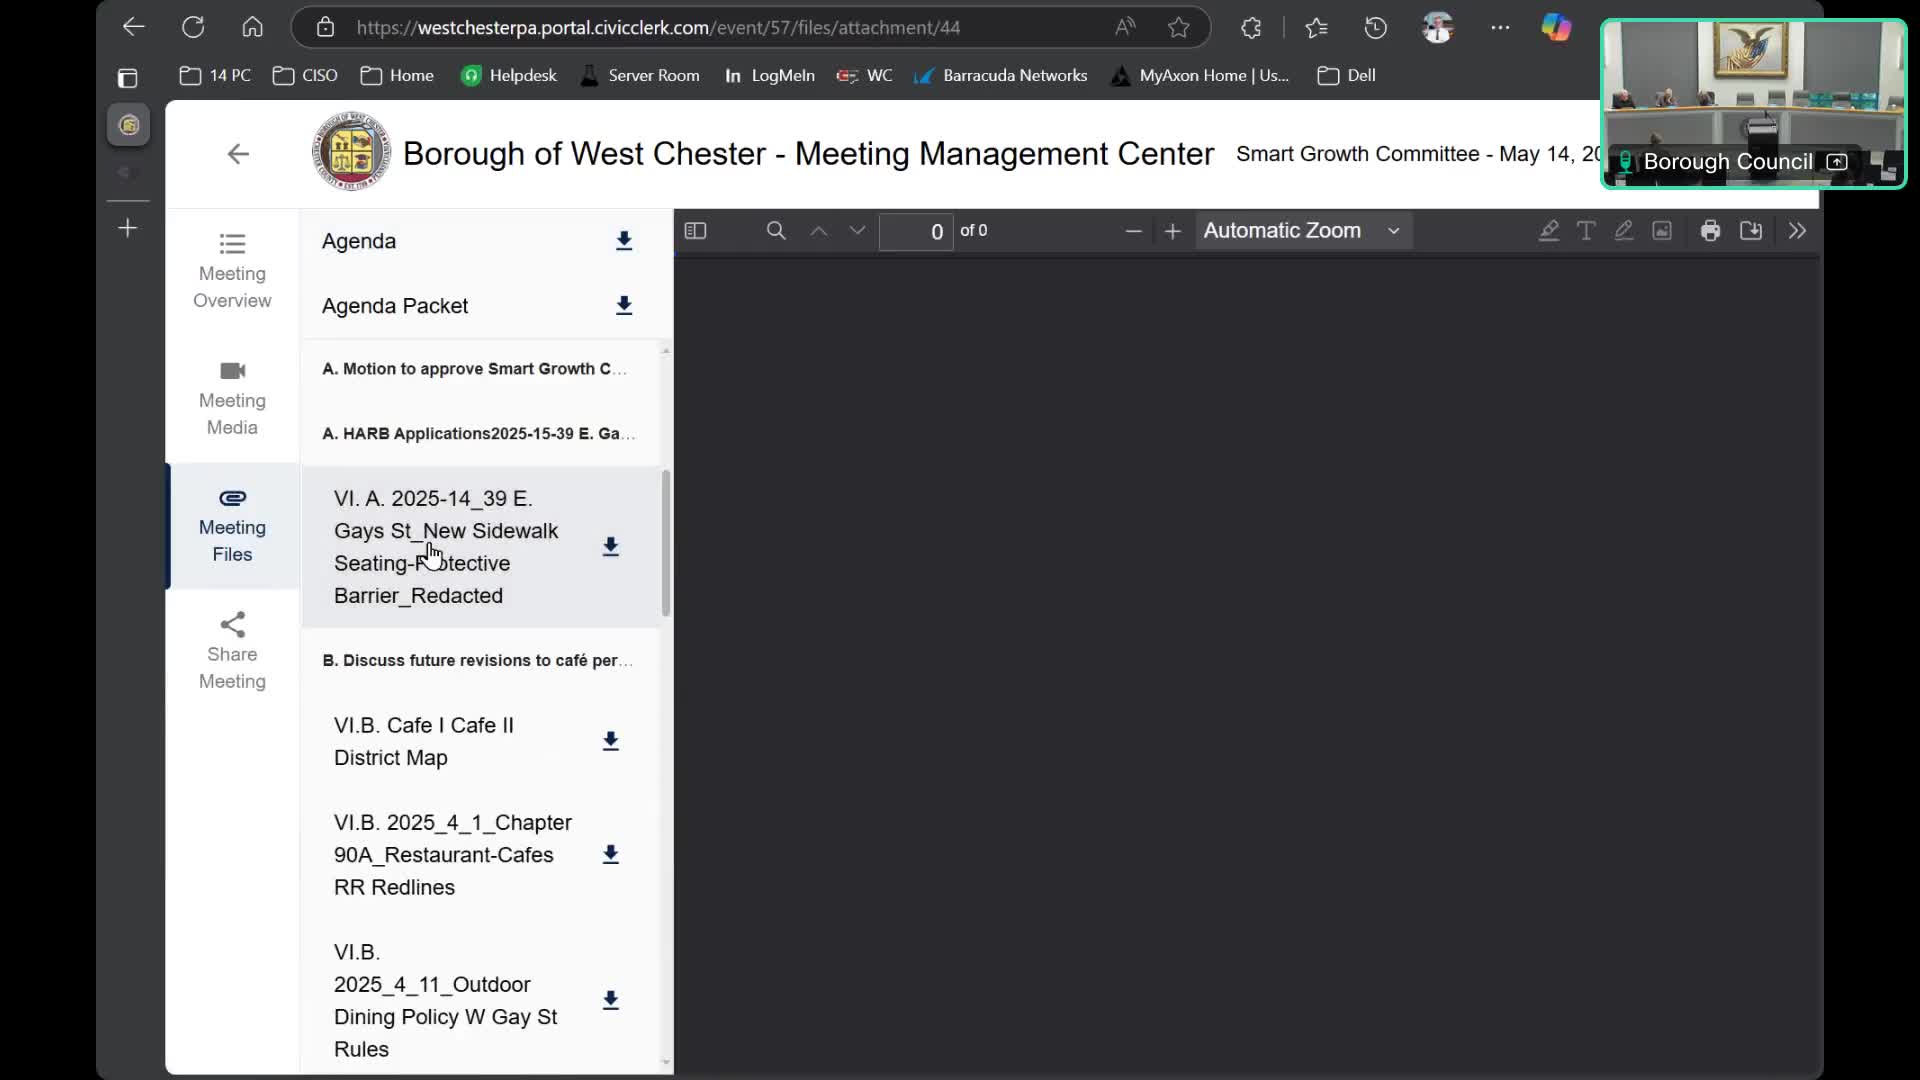Toggle the PDF viewer sidebar
1920x1080 pixels.
[x=695, y=231]
